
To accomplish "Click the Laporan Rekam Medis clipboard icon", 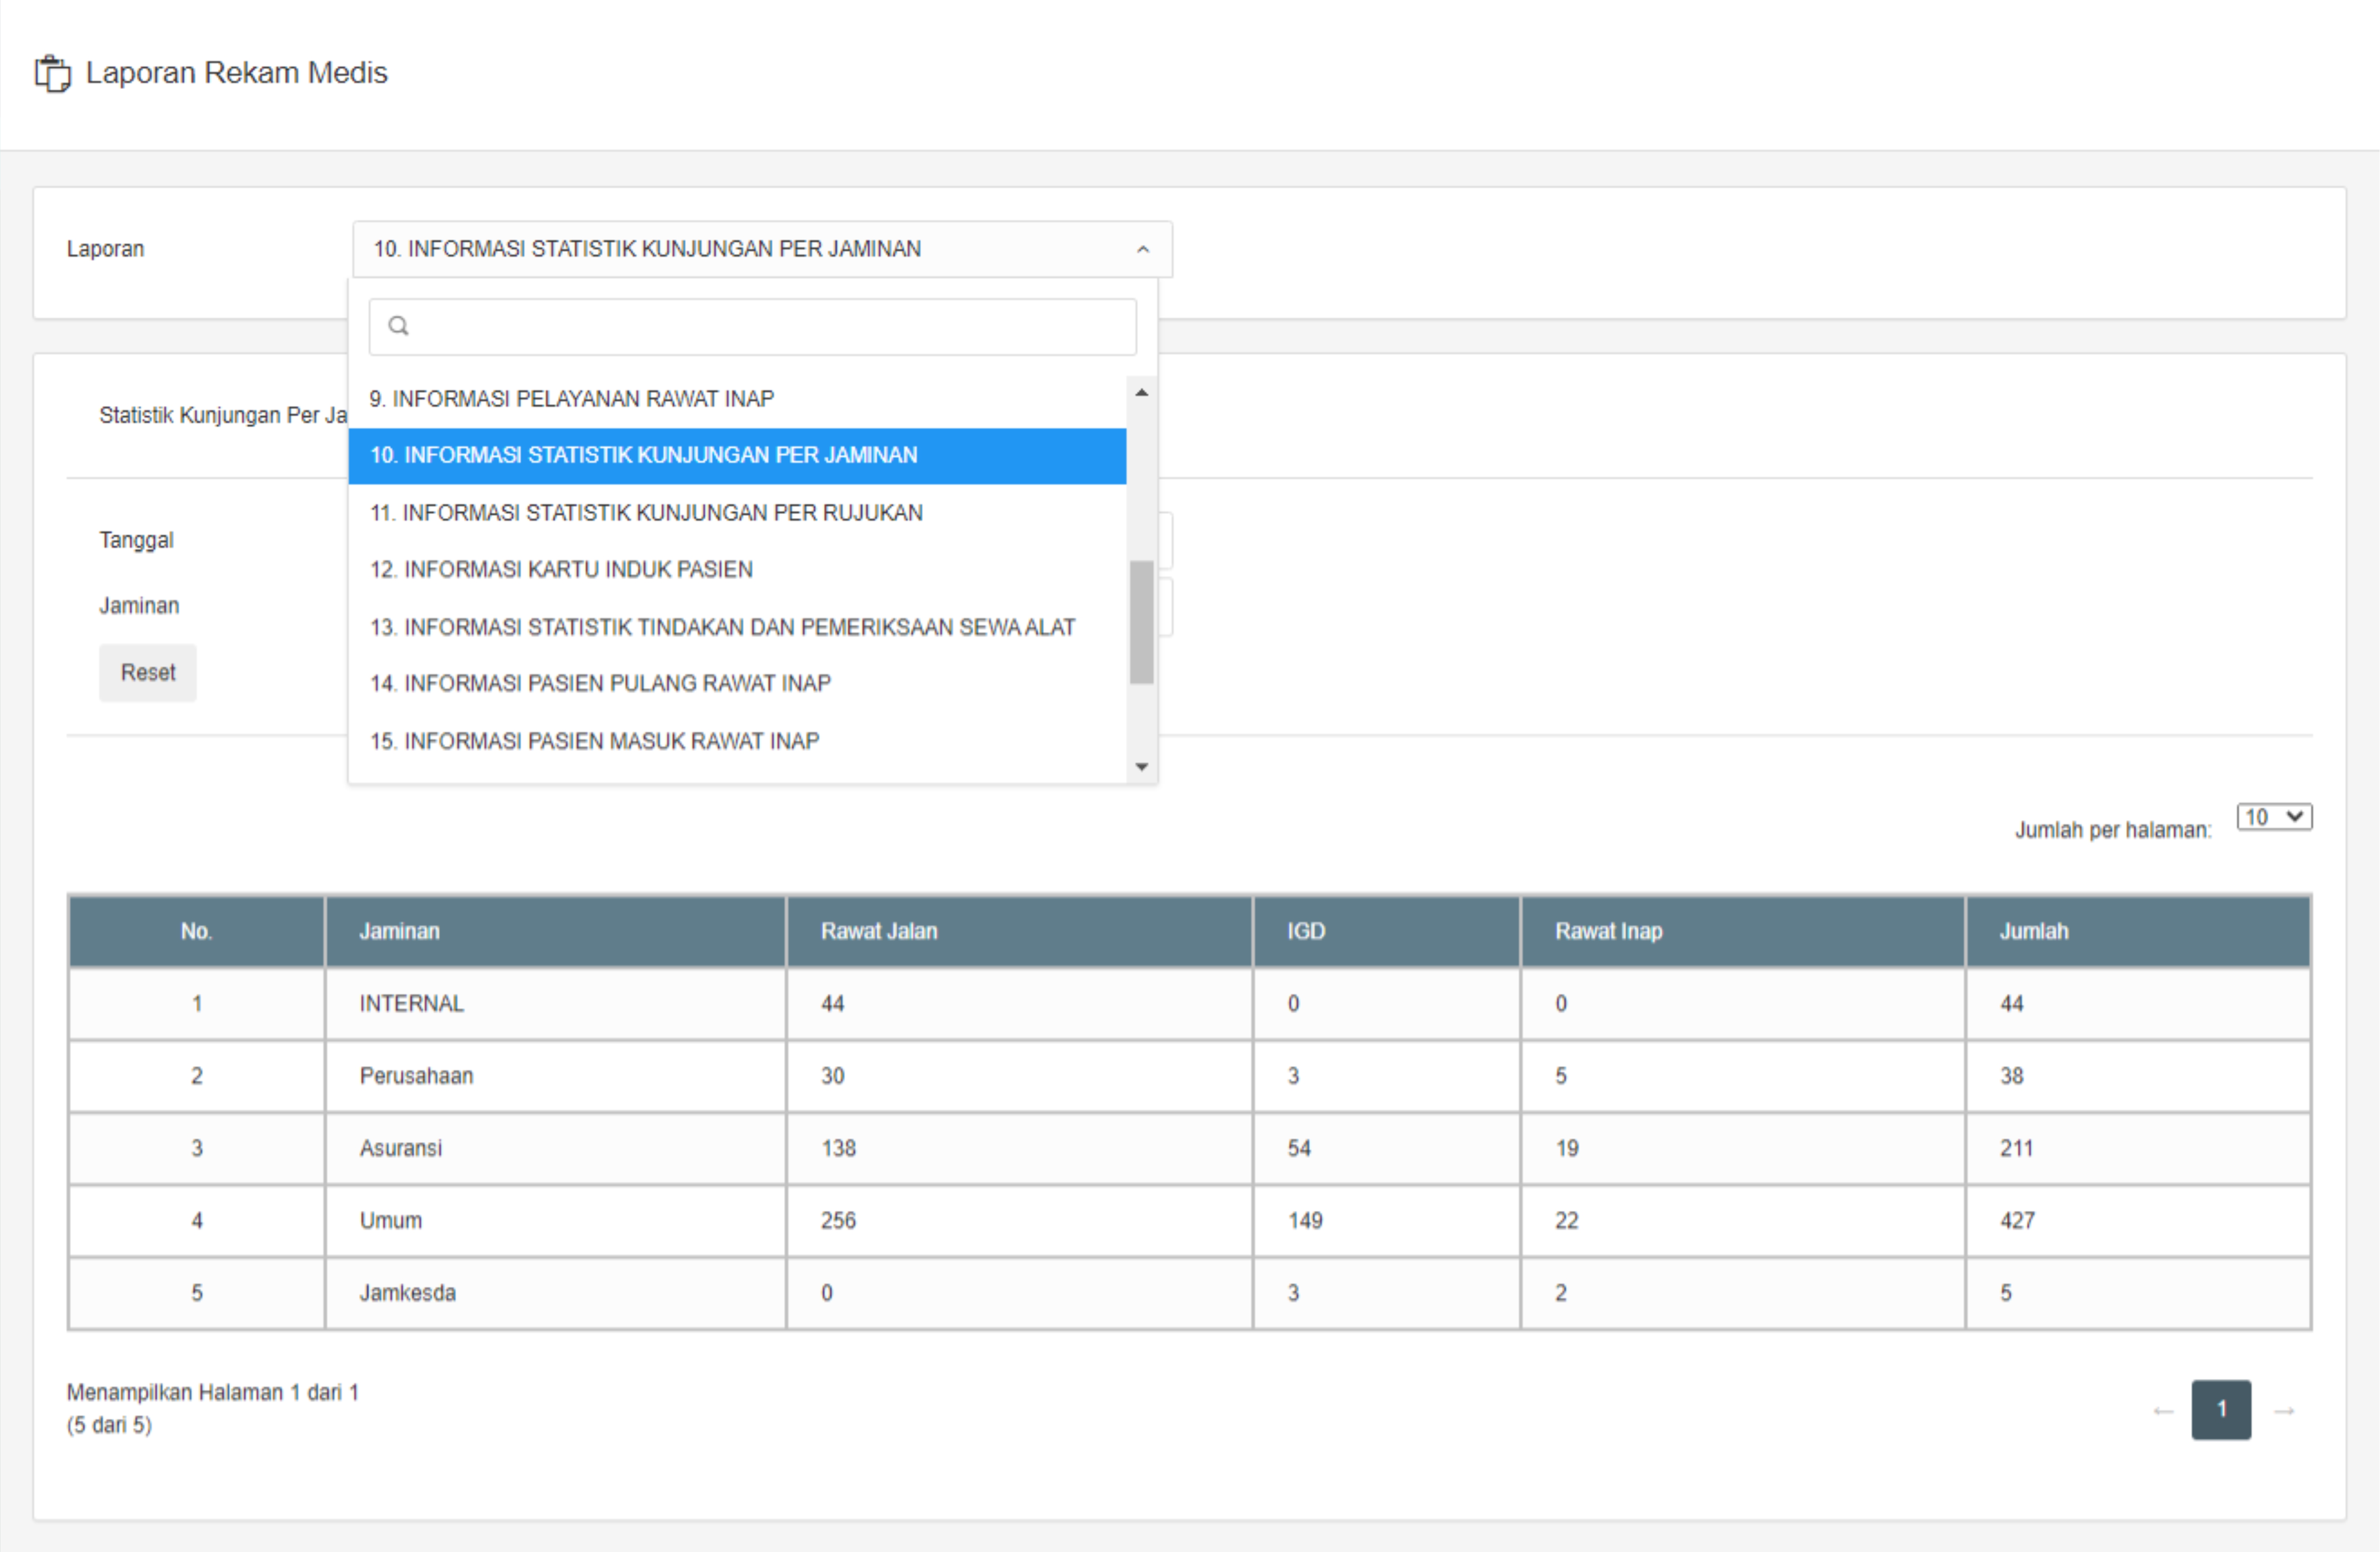I will click(x=52, y=74).
